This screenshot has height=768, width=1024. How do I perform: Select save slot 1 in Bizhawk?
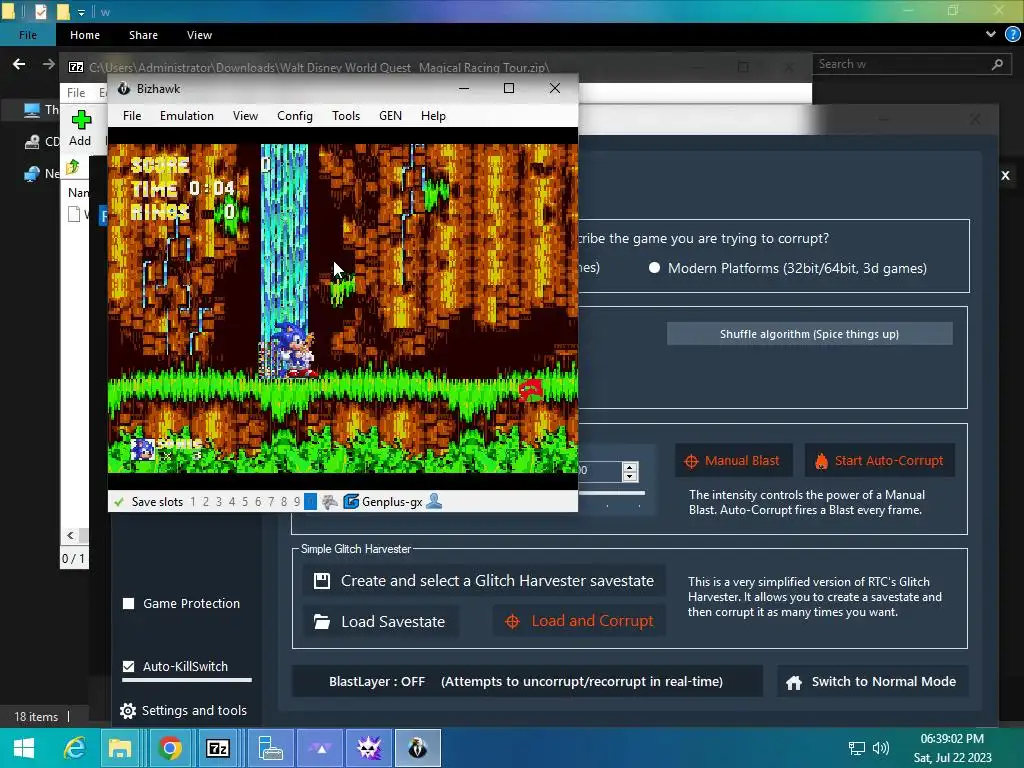pyautogui.click(x=193, y=502)
